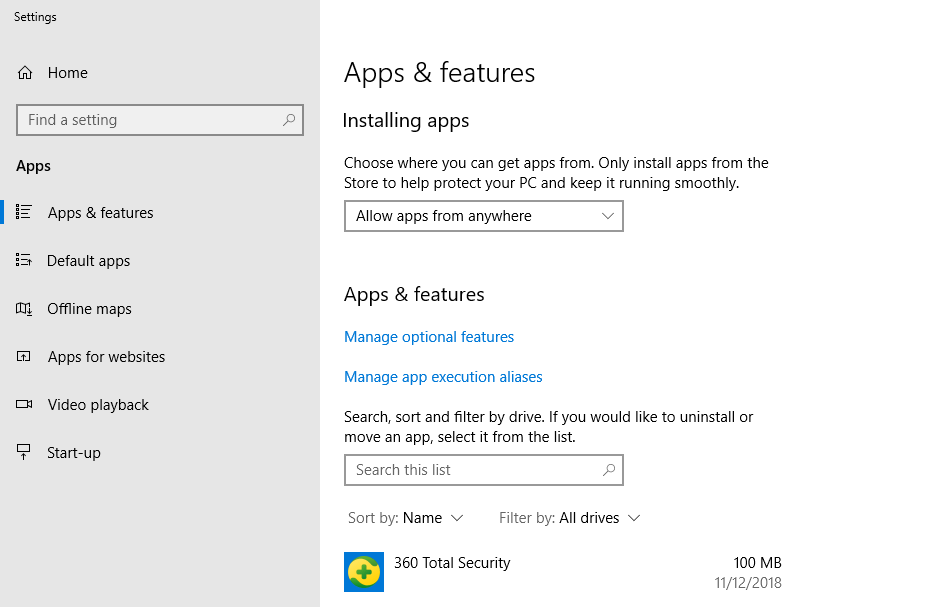Click magnifier icon in Search this list box

coord(609,470)
